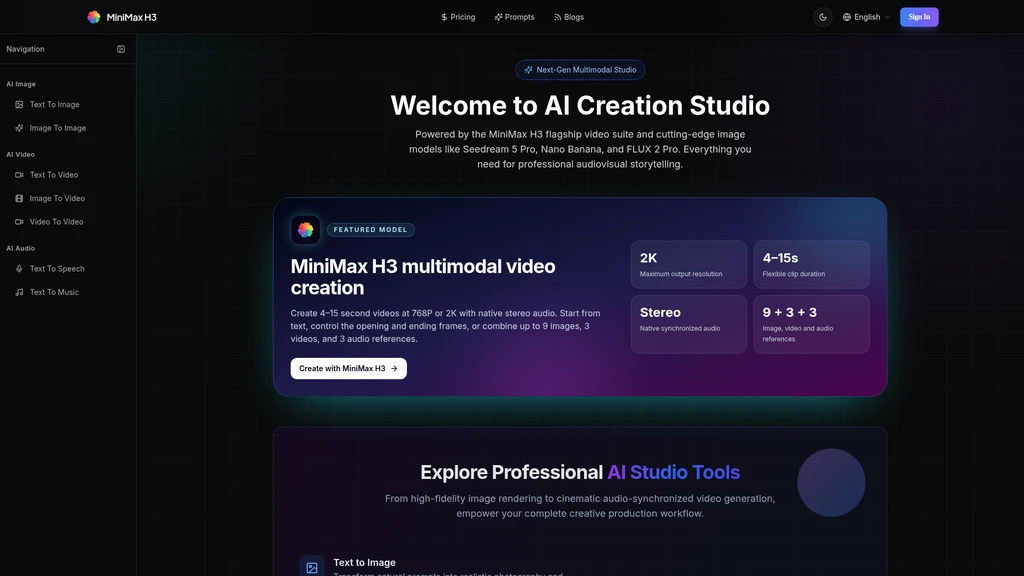
Task: Click the FEATURED MODEL badge
Action: (370, 230)
